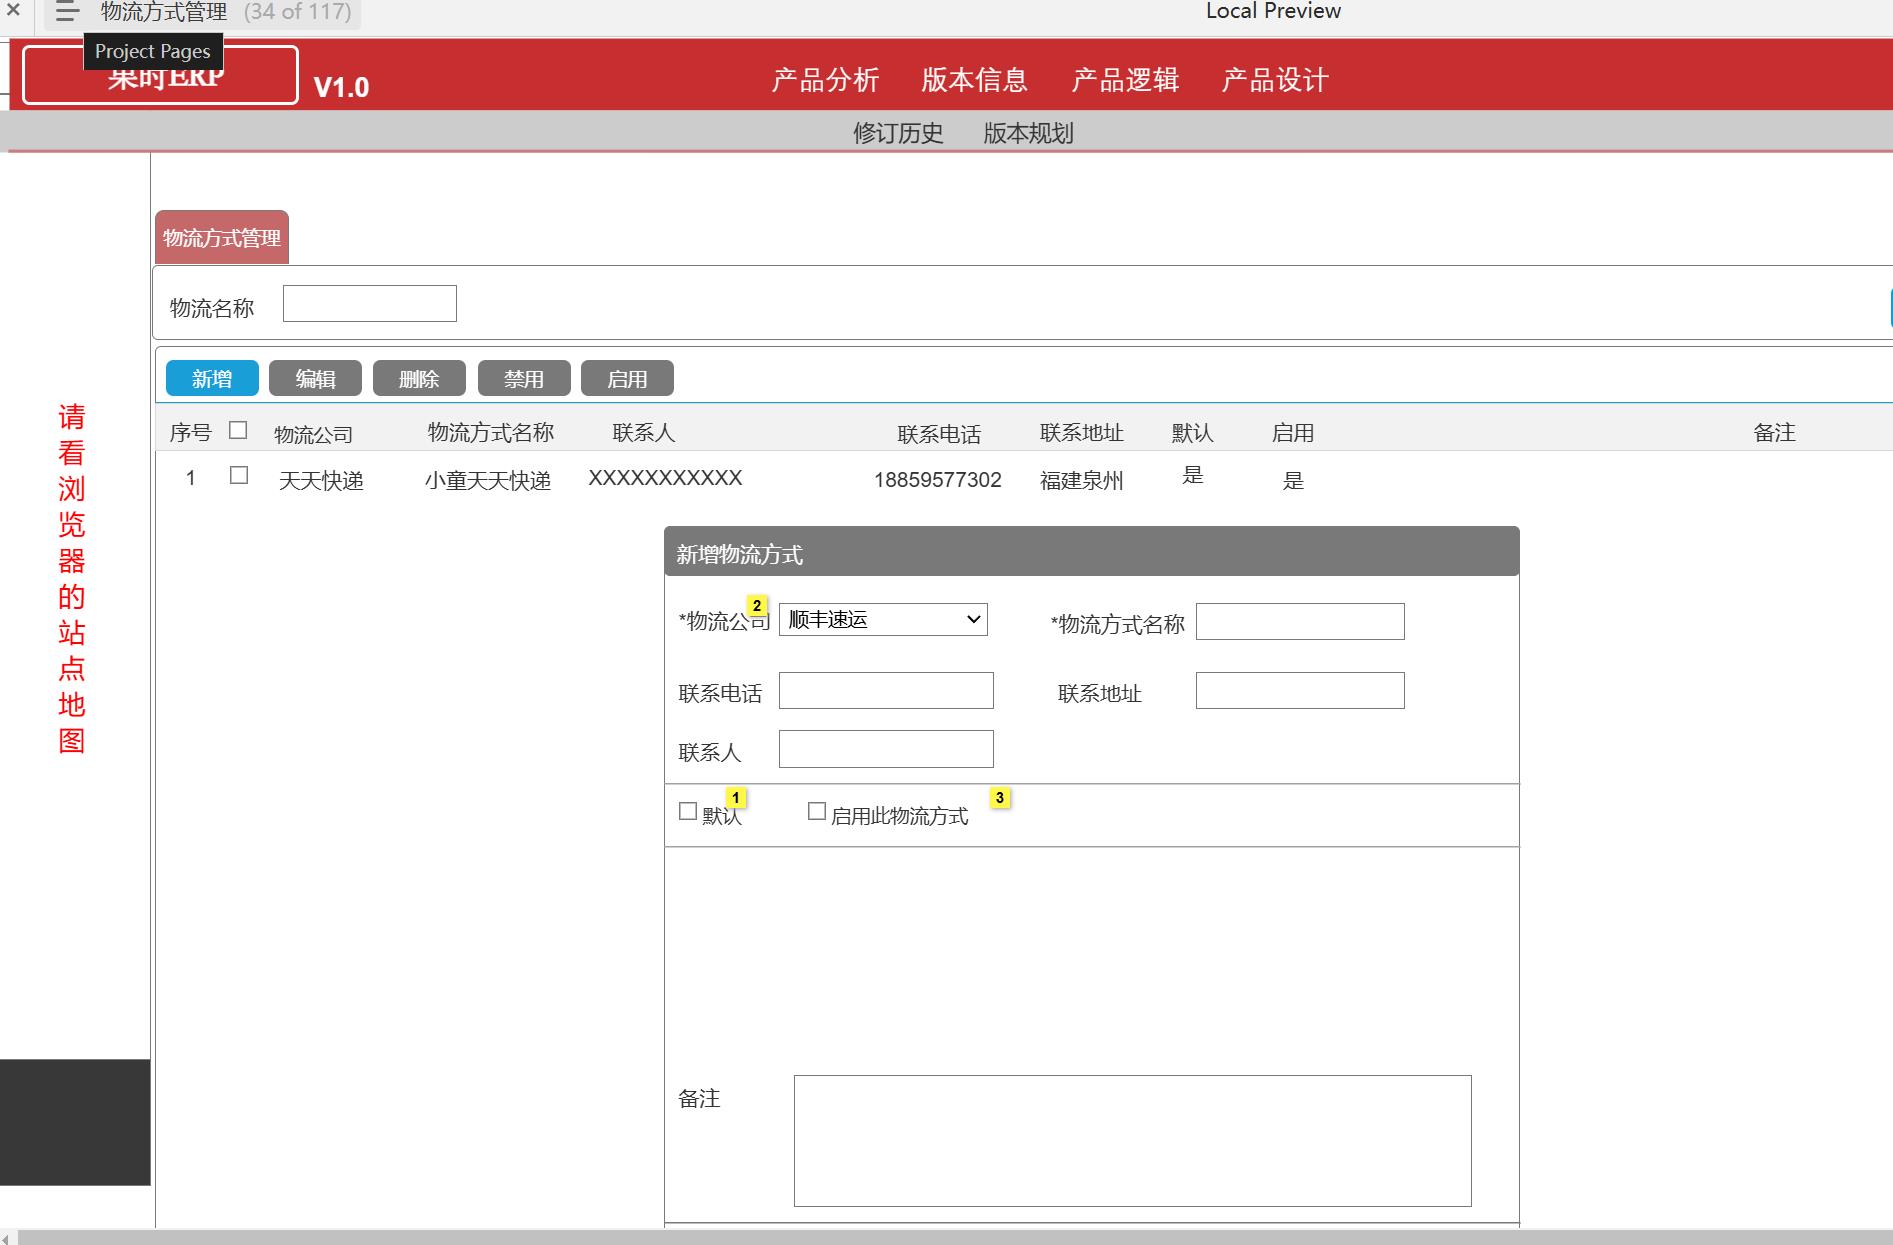Check the 启用此物流方式 checkbox

tap(817, 811)
